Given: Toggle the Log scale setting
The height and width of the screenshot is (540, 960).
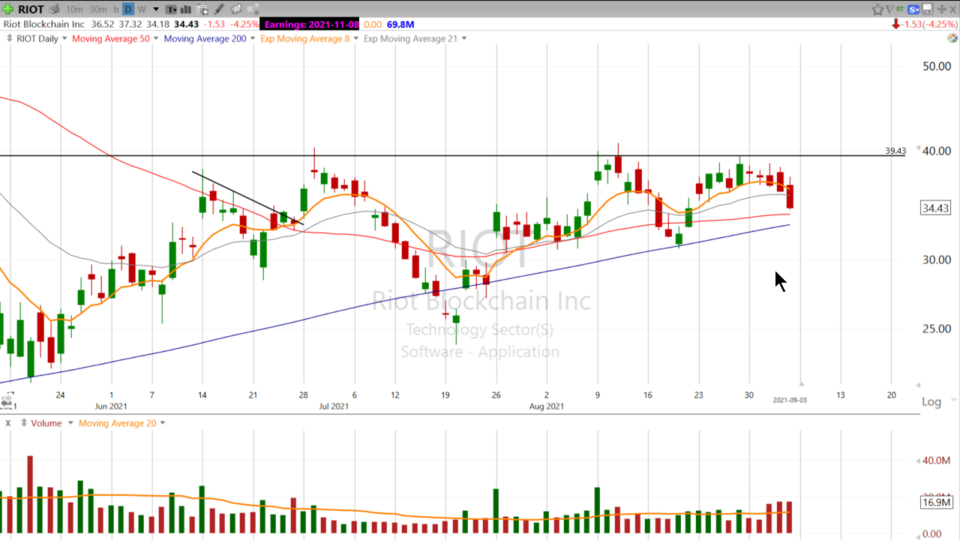Looking at the screenshot, I should click(931, 402).
